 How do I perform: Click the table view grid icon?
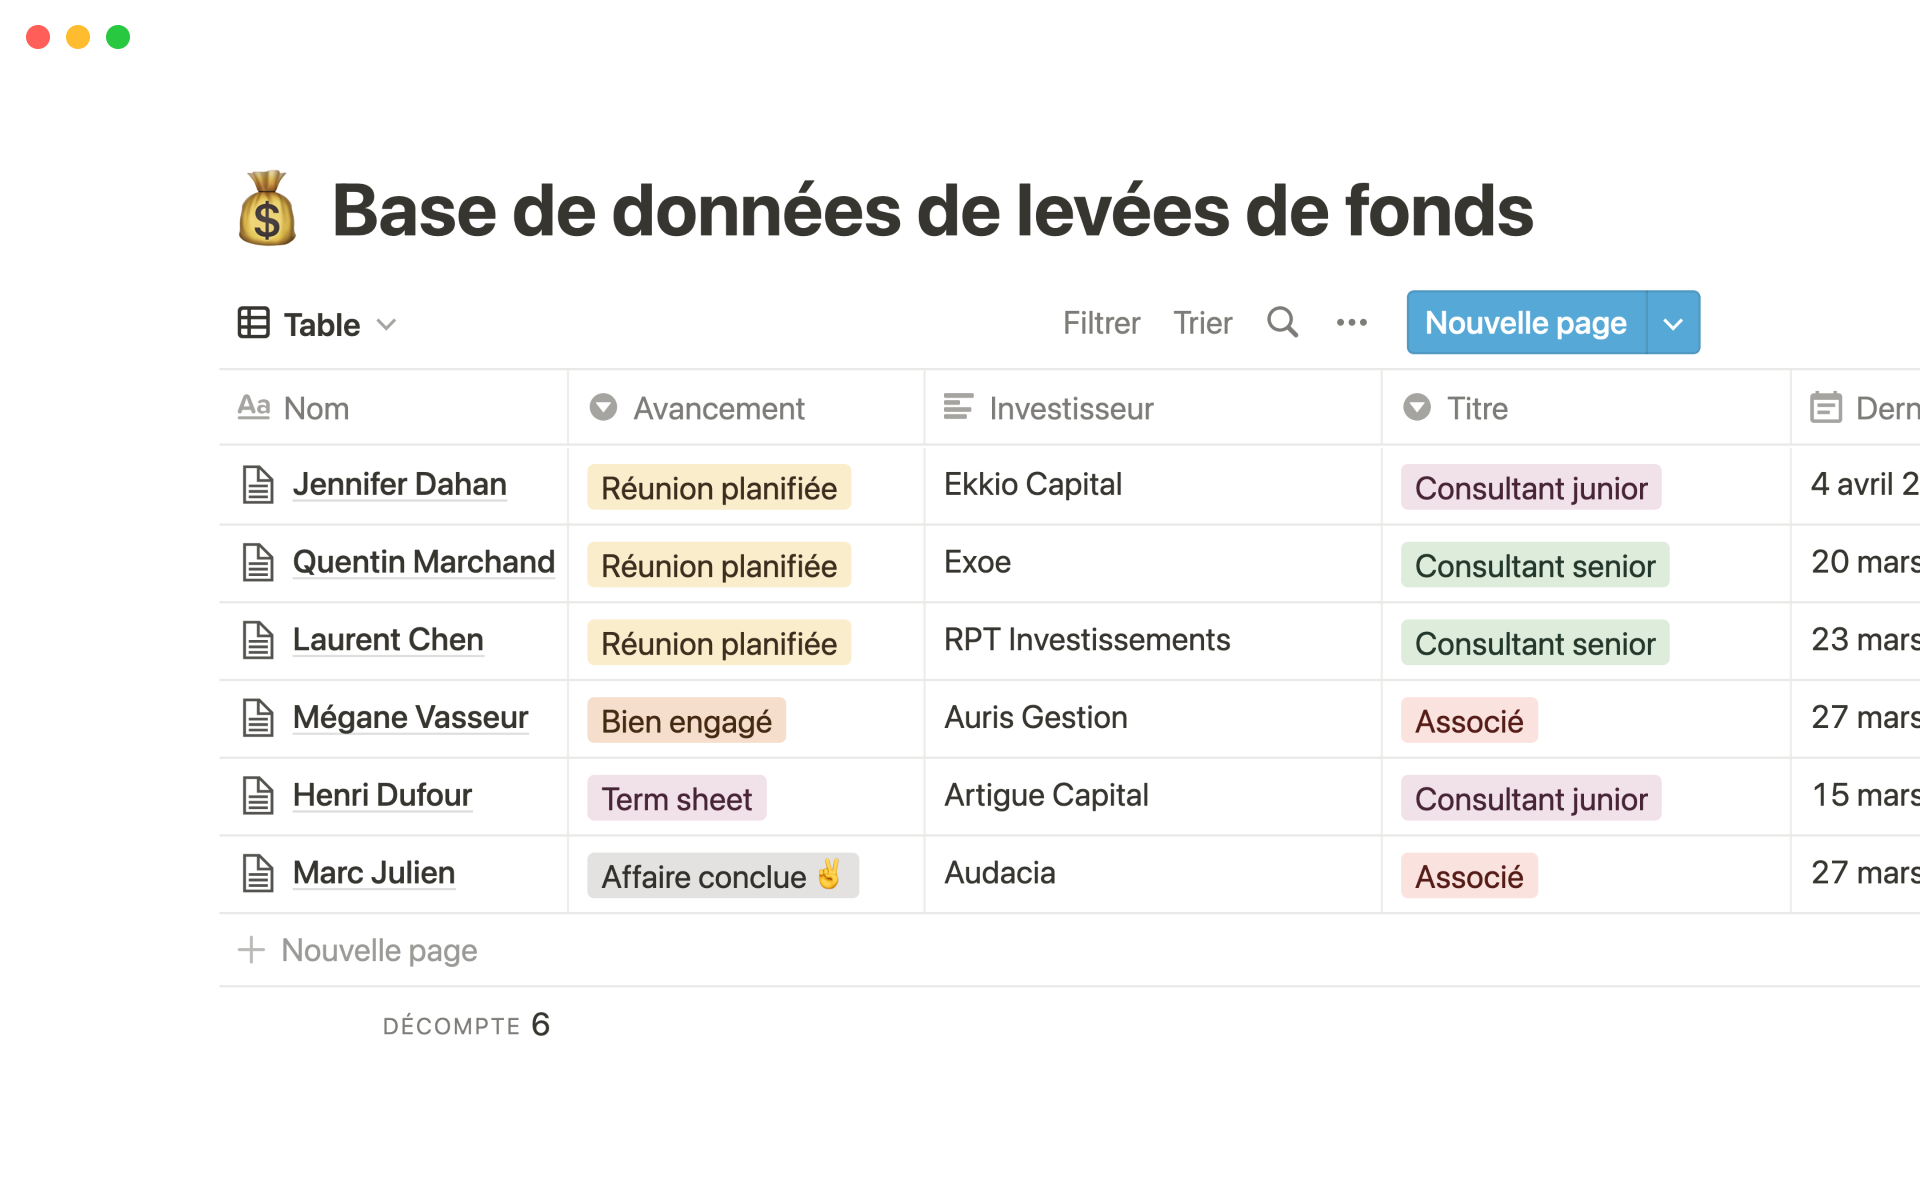[253, 323]
